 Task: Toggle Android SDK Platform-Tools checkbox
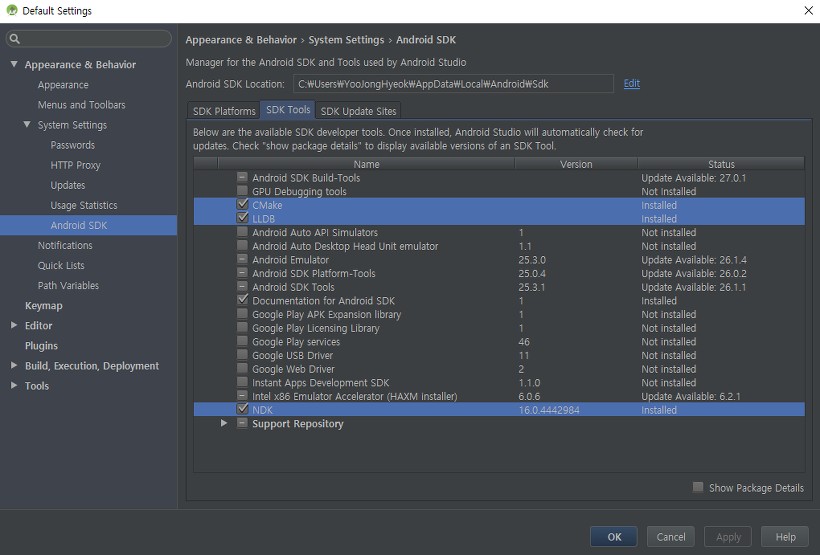pos(242,273)
